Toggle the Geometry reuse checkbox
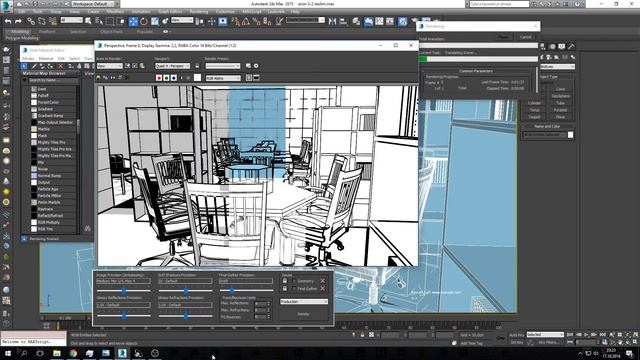This screenshot has width=640, height=360. tap(294, 281)
